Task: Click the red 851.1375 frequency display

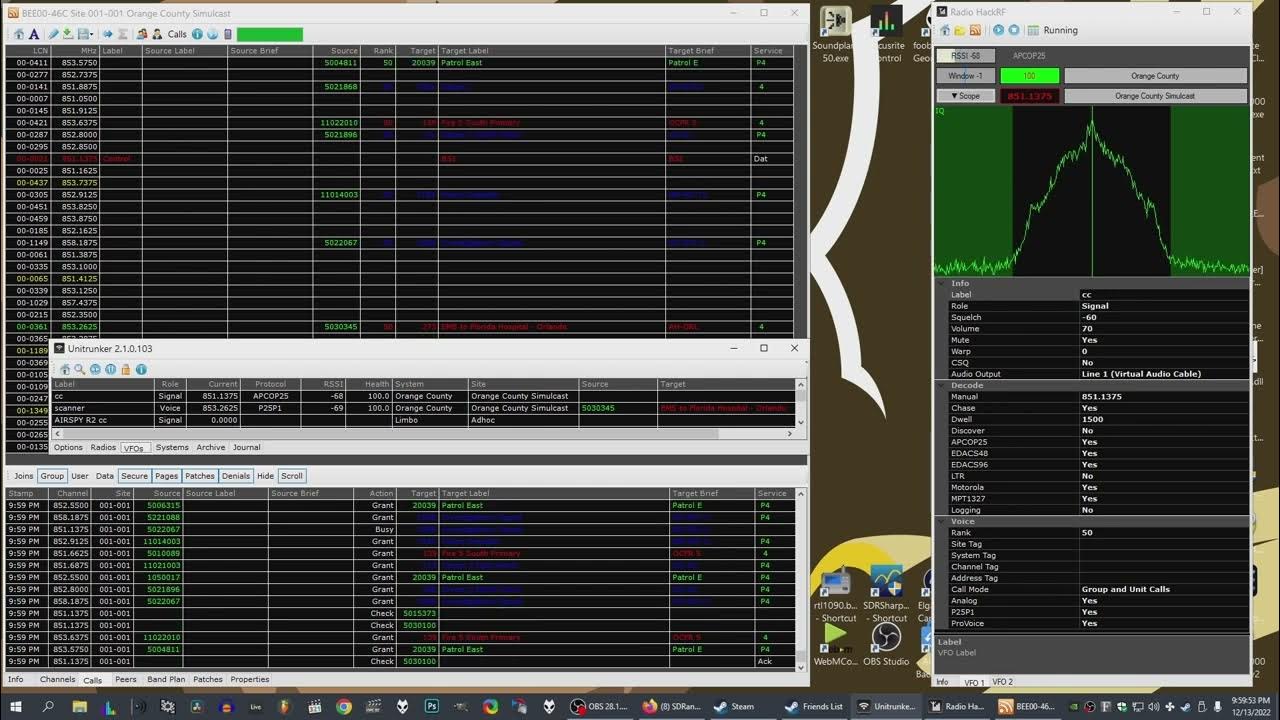Action: [x=1030, y=96]
